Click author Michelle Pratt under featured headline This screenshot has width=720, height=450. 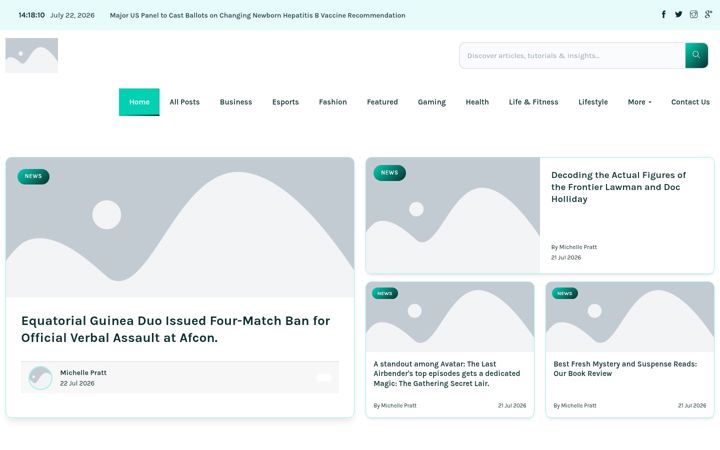pyautogui.click(x=83, y=372)
